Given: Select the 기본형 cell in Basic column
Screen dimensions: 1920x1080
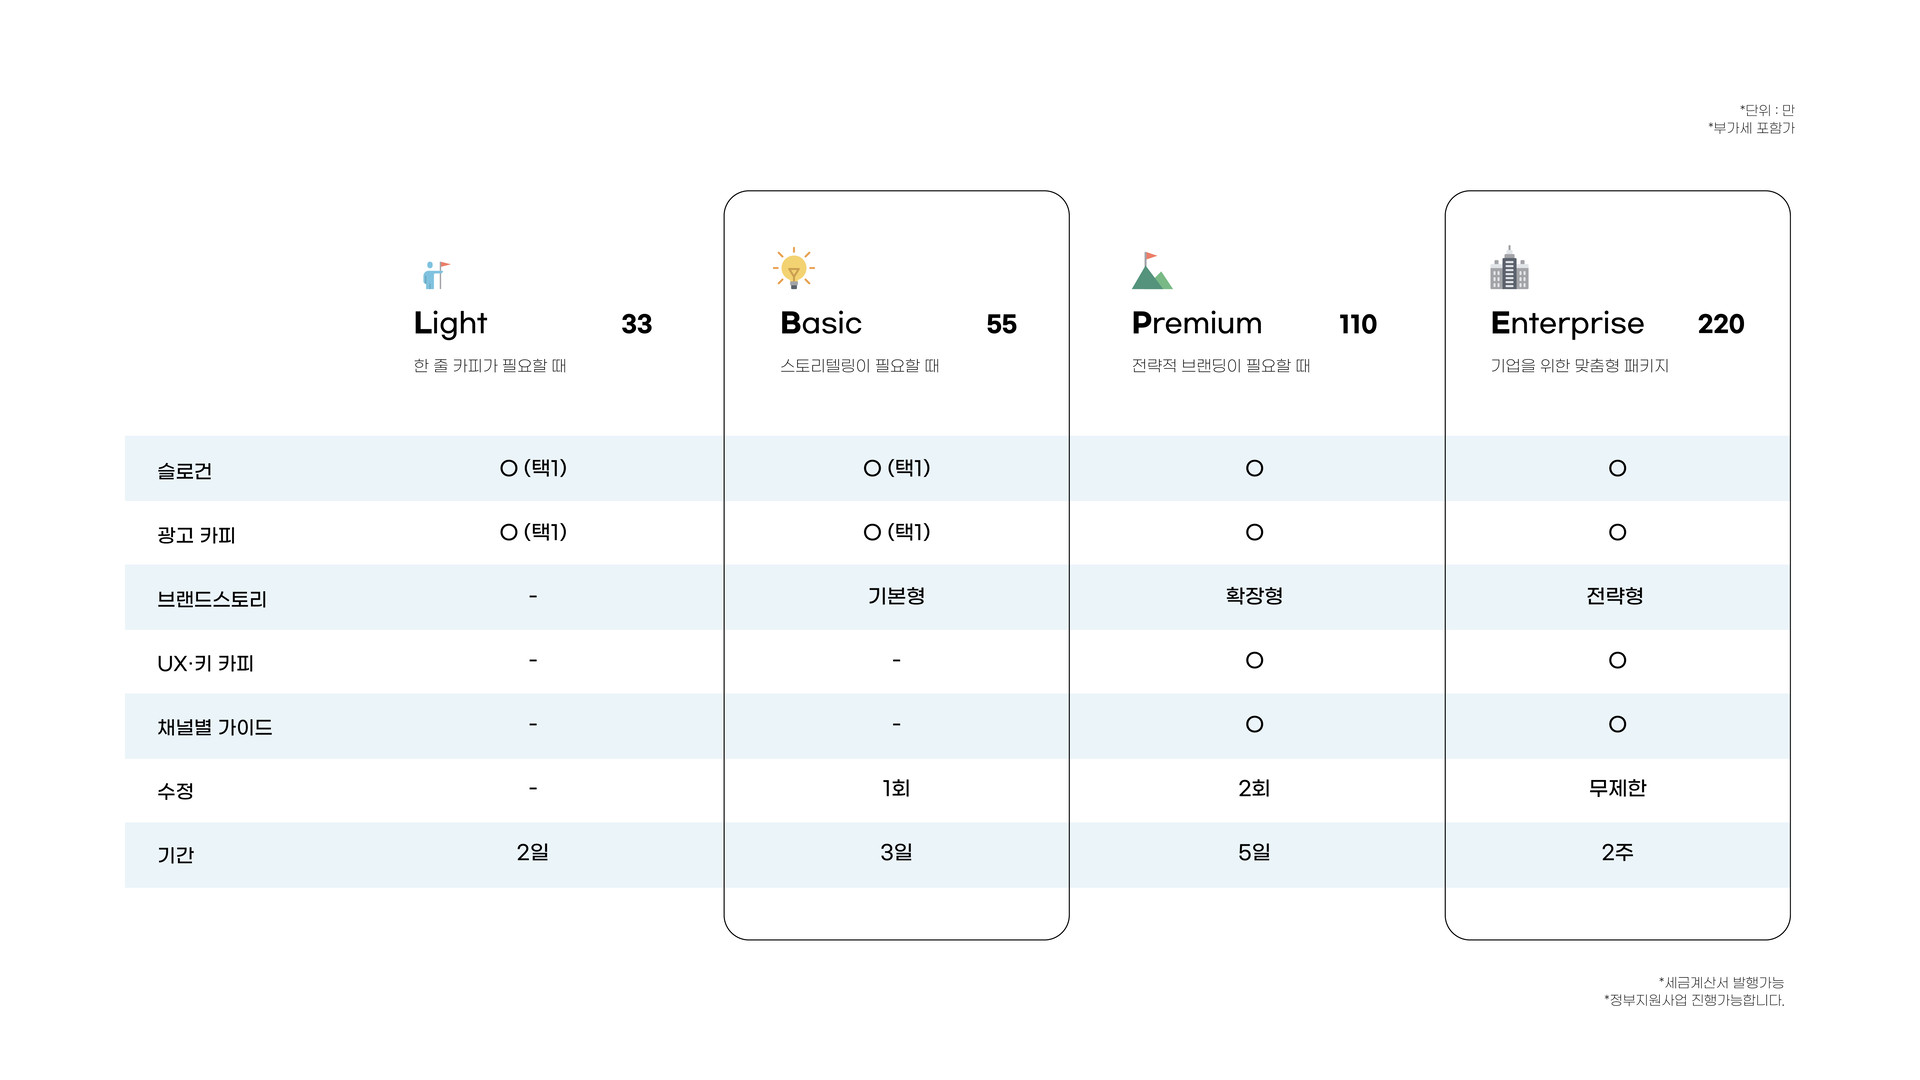Looking at the screenshot, I should coord(896,596).
